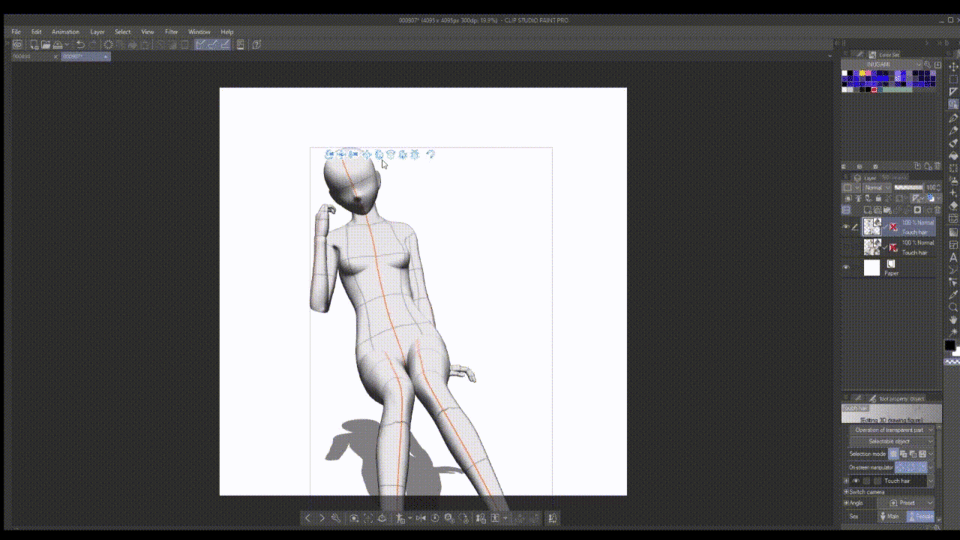Toggle visibility of the Paper layer
The height and width of the screenshot is (540, 960).
click(x=846, y=268)
